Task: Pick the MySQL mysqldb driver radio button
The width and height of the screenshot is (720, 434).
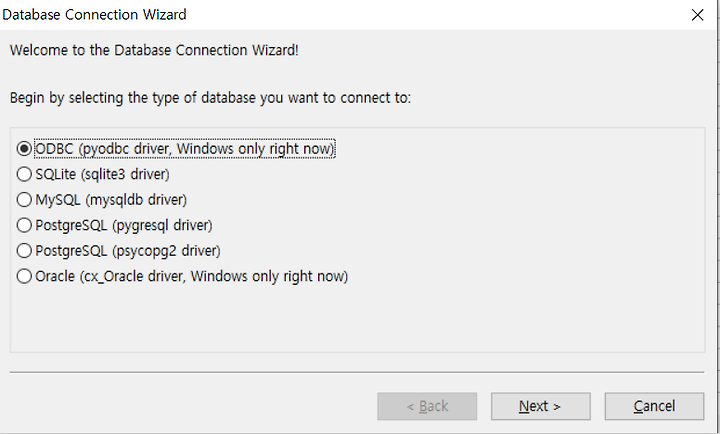Action: [24, 200]
